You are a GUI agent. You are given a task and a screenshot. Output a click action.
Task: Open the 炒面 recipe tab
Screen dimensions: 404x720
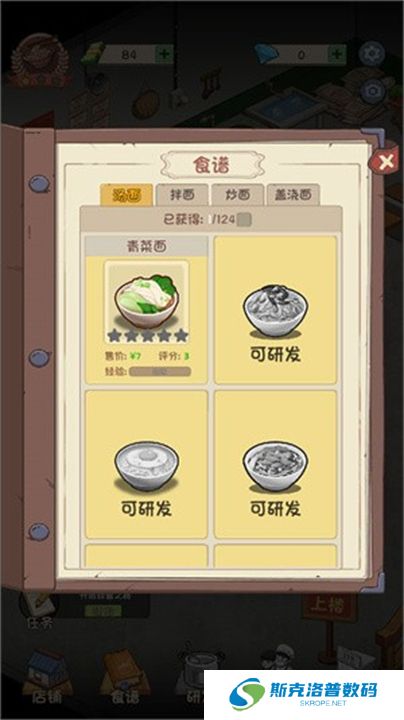click(237, 195)
